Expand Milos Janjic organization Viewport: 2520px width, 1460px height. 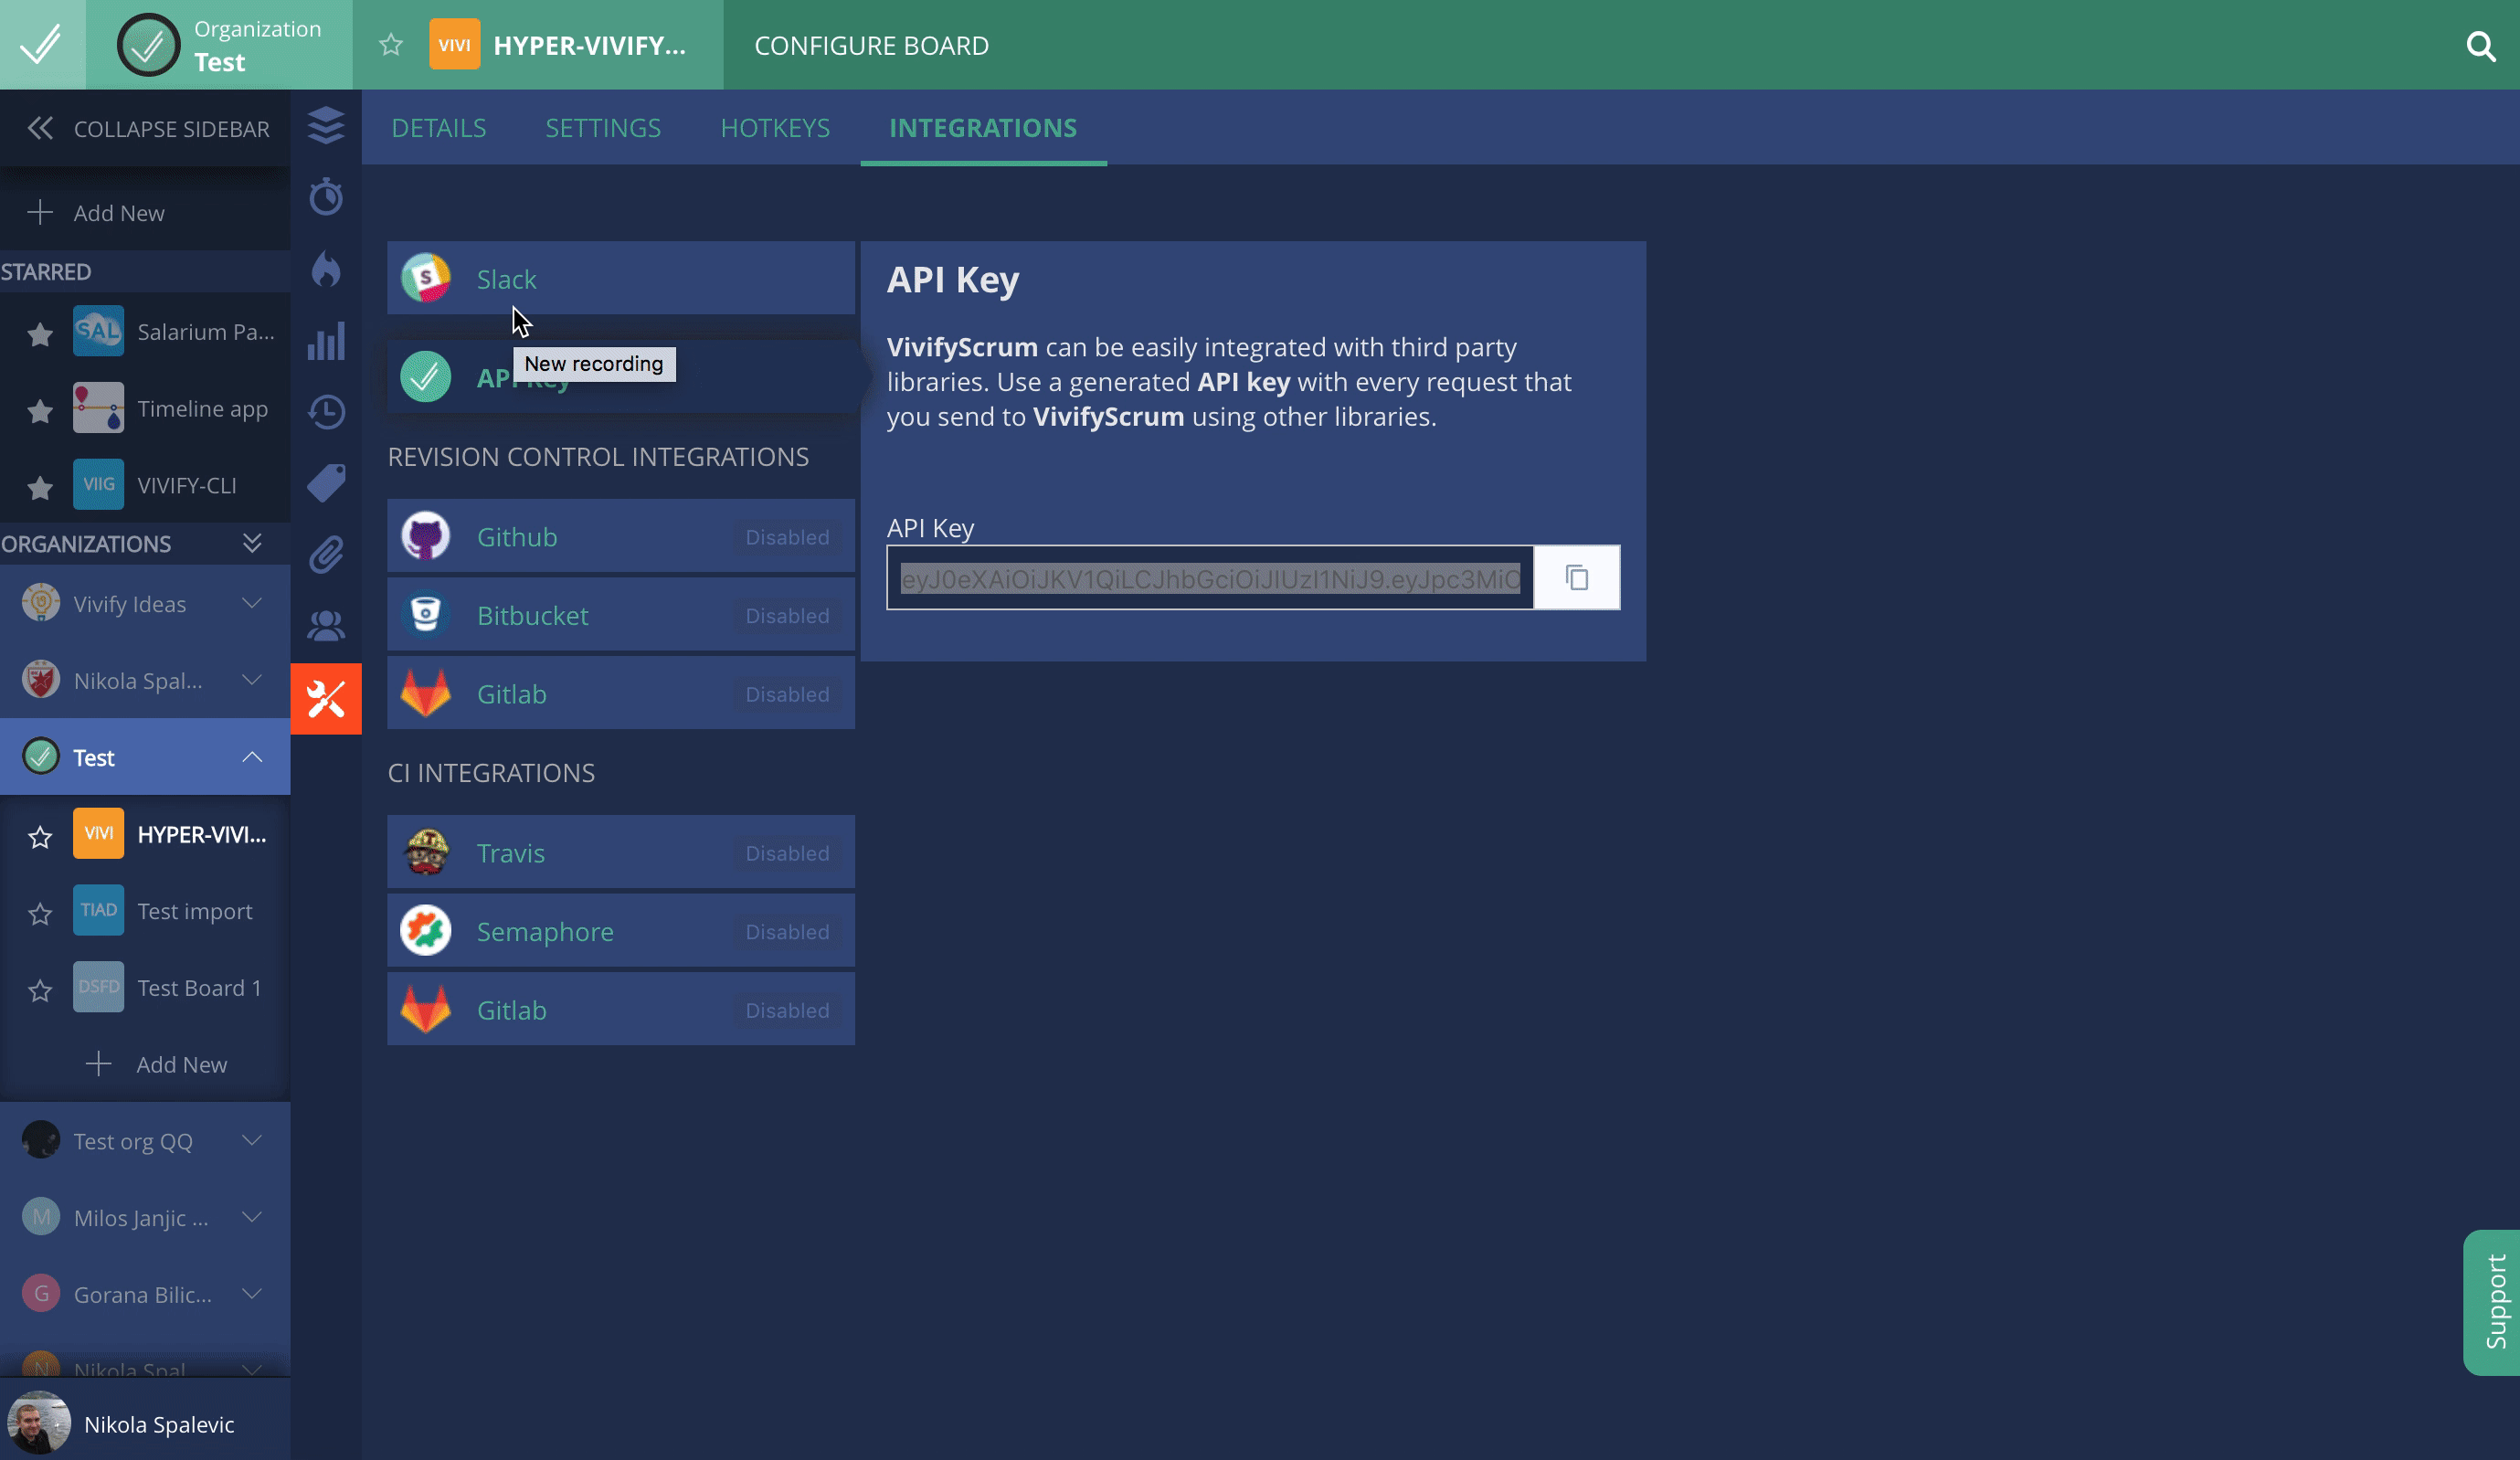tap(252, 1217)
